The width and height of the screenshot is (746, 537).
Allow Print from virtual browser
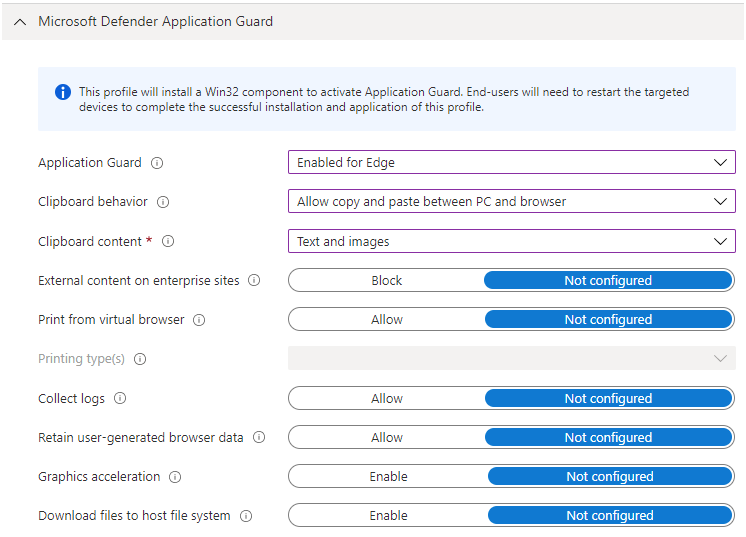coord(387,320)
